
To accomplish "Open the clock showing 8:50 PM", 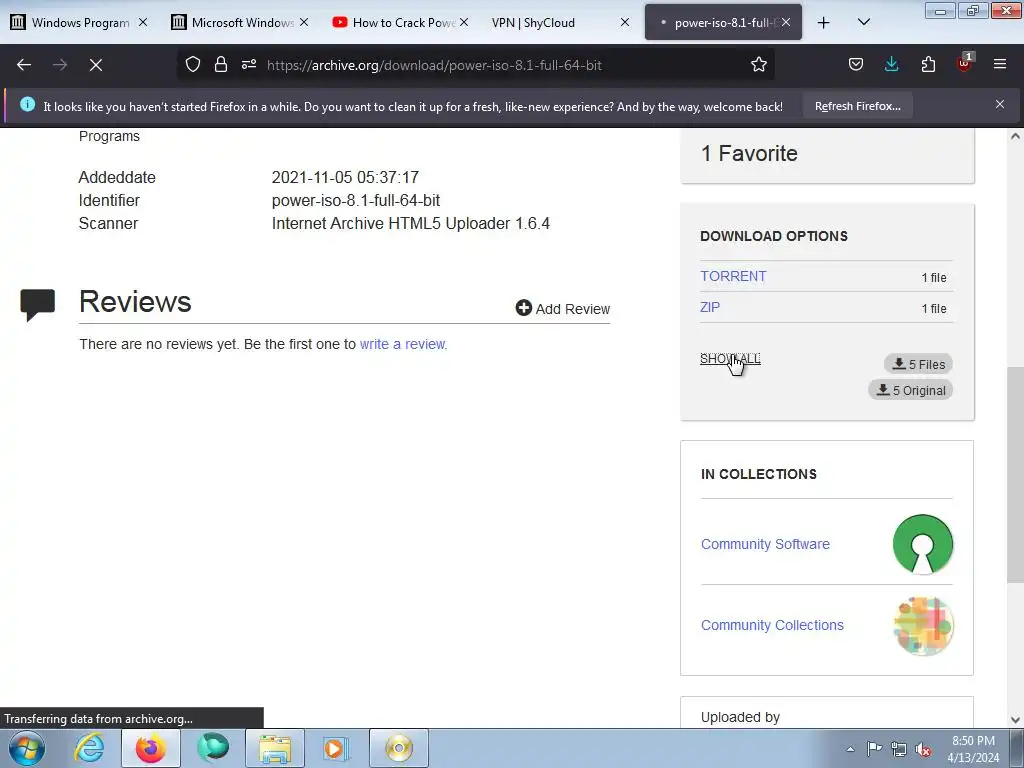I will [x=973, y=749].
